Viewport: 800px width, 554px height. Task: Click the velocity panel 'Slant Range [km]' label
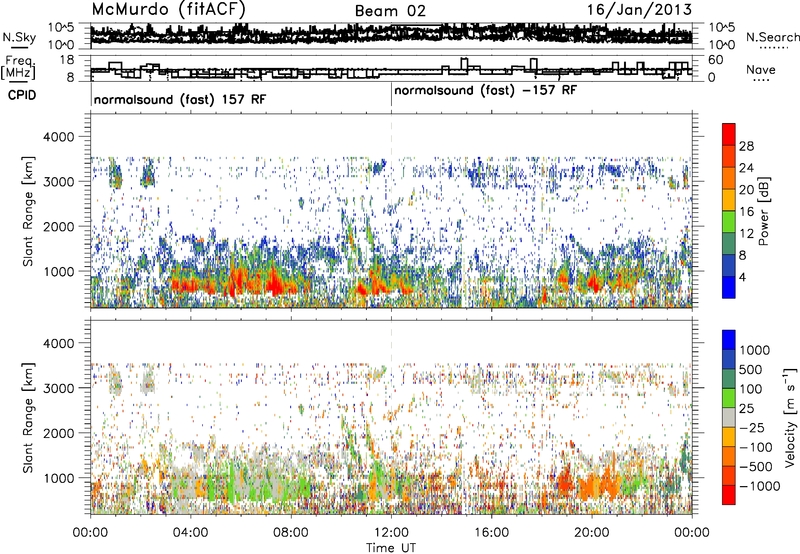tap(28, 417)
